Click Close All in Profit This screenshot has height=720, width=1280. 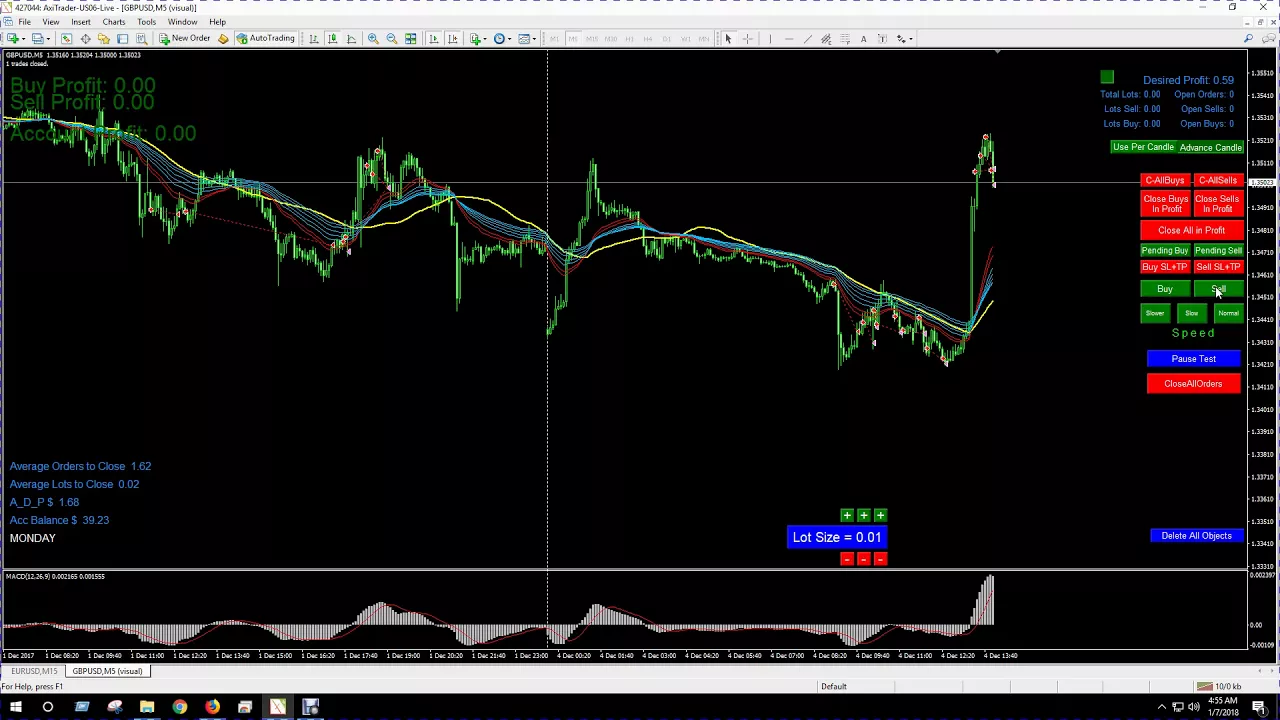tap(1191, 230)
